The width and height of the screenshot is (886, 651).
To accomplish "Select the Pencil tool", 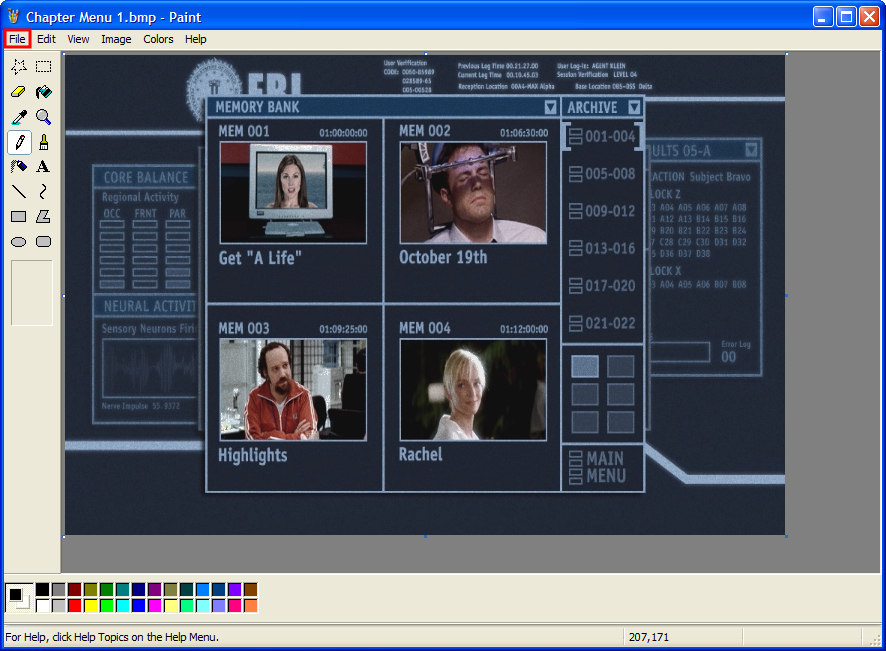I will coord(19,142).
